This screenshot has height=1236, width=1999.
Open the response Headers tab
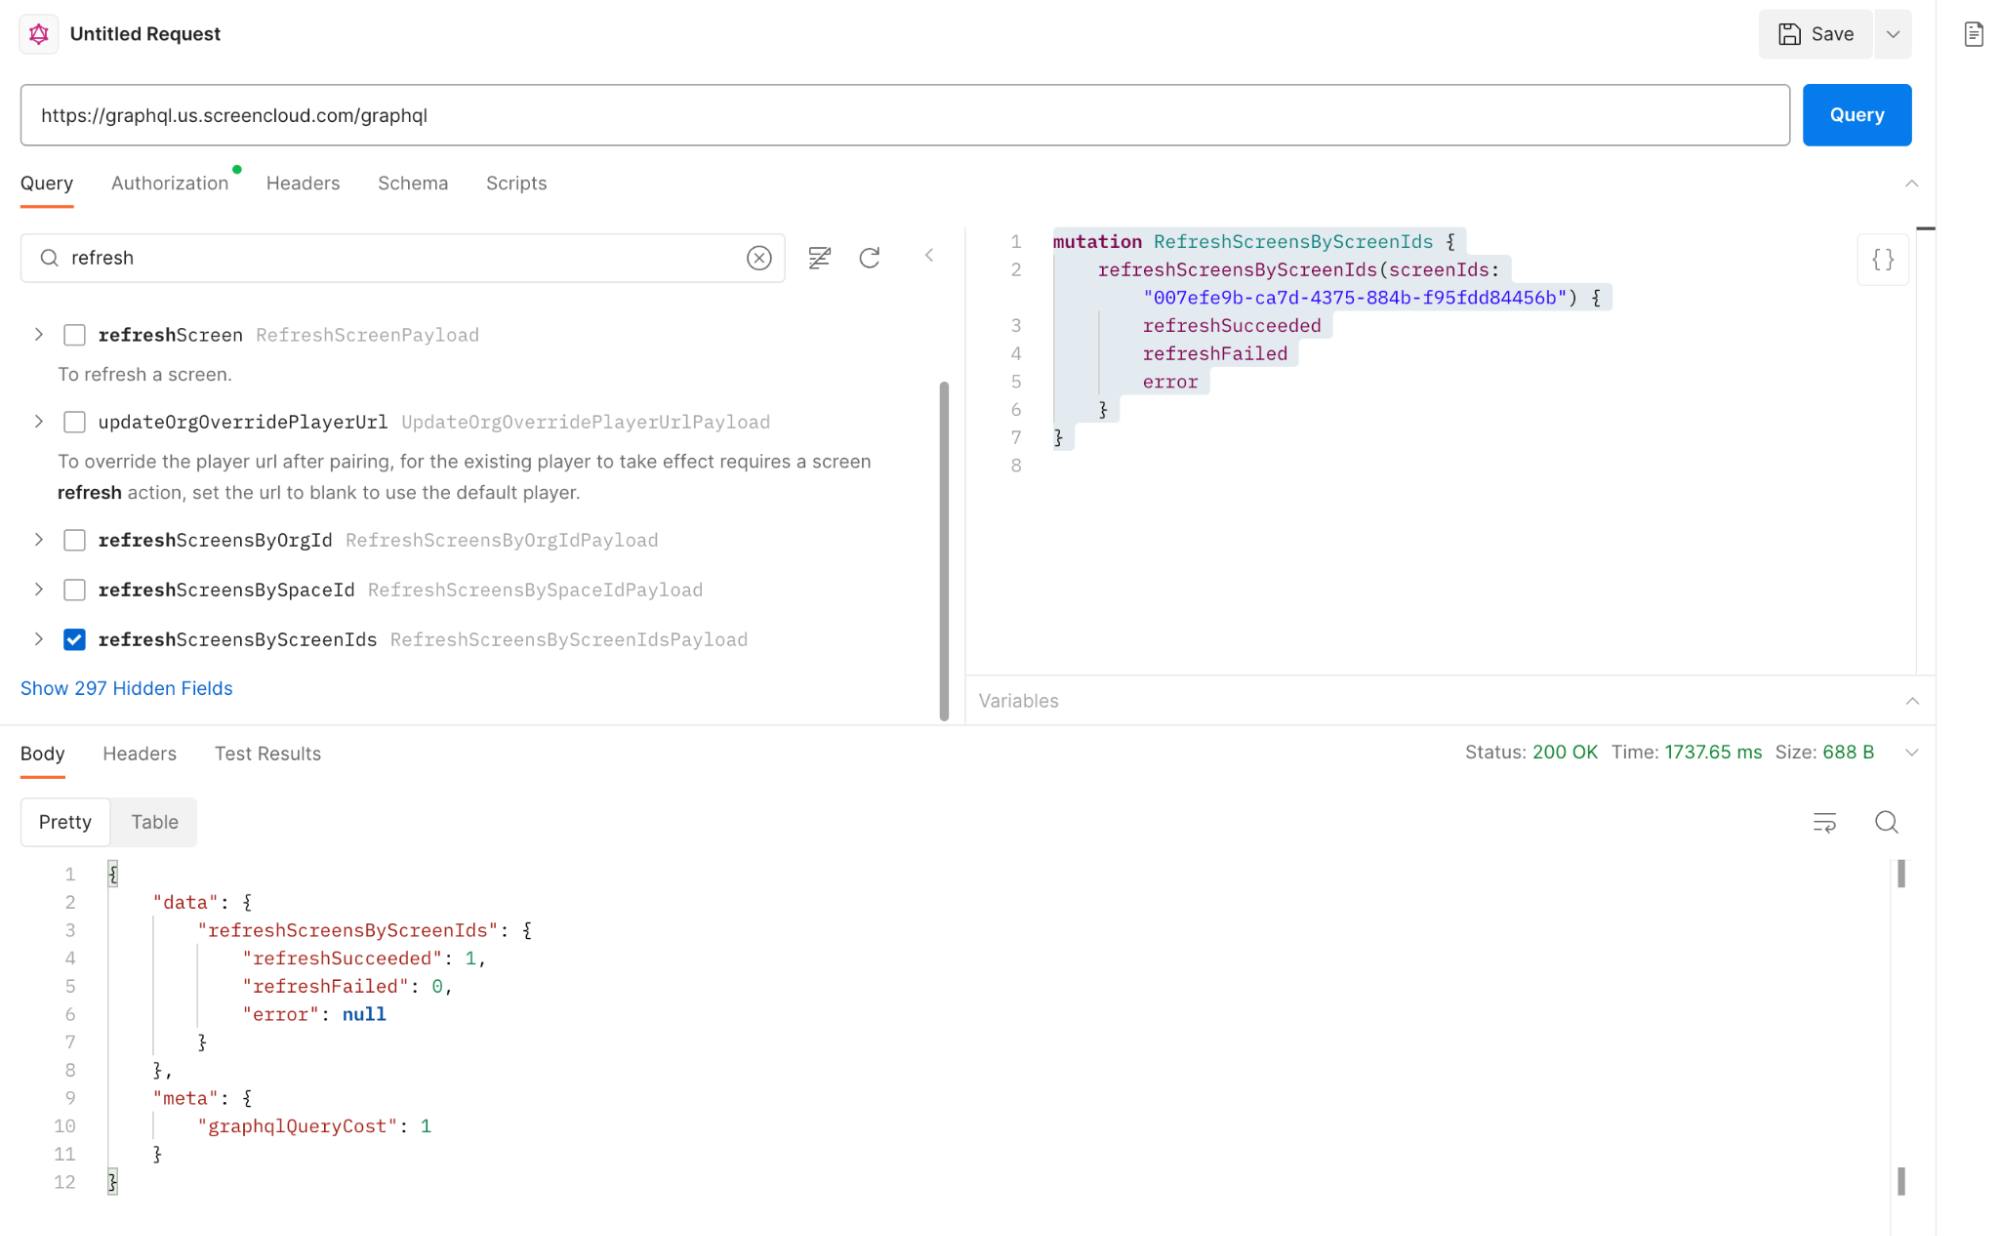pos(139,754)
